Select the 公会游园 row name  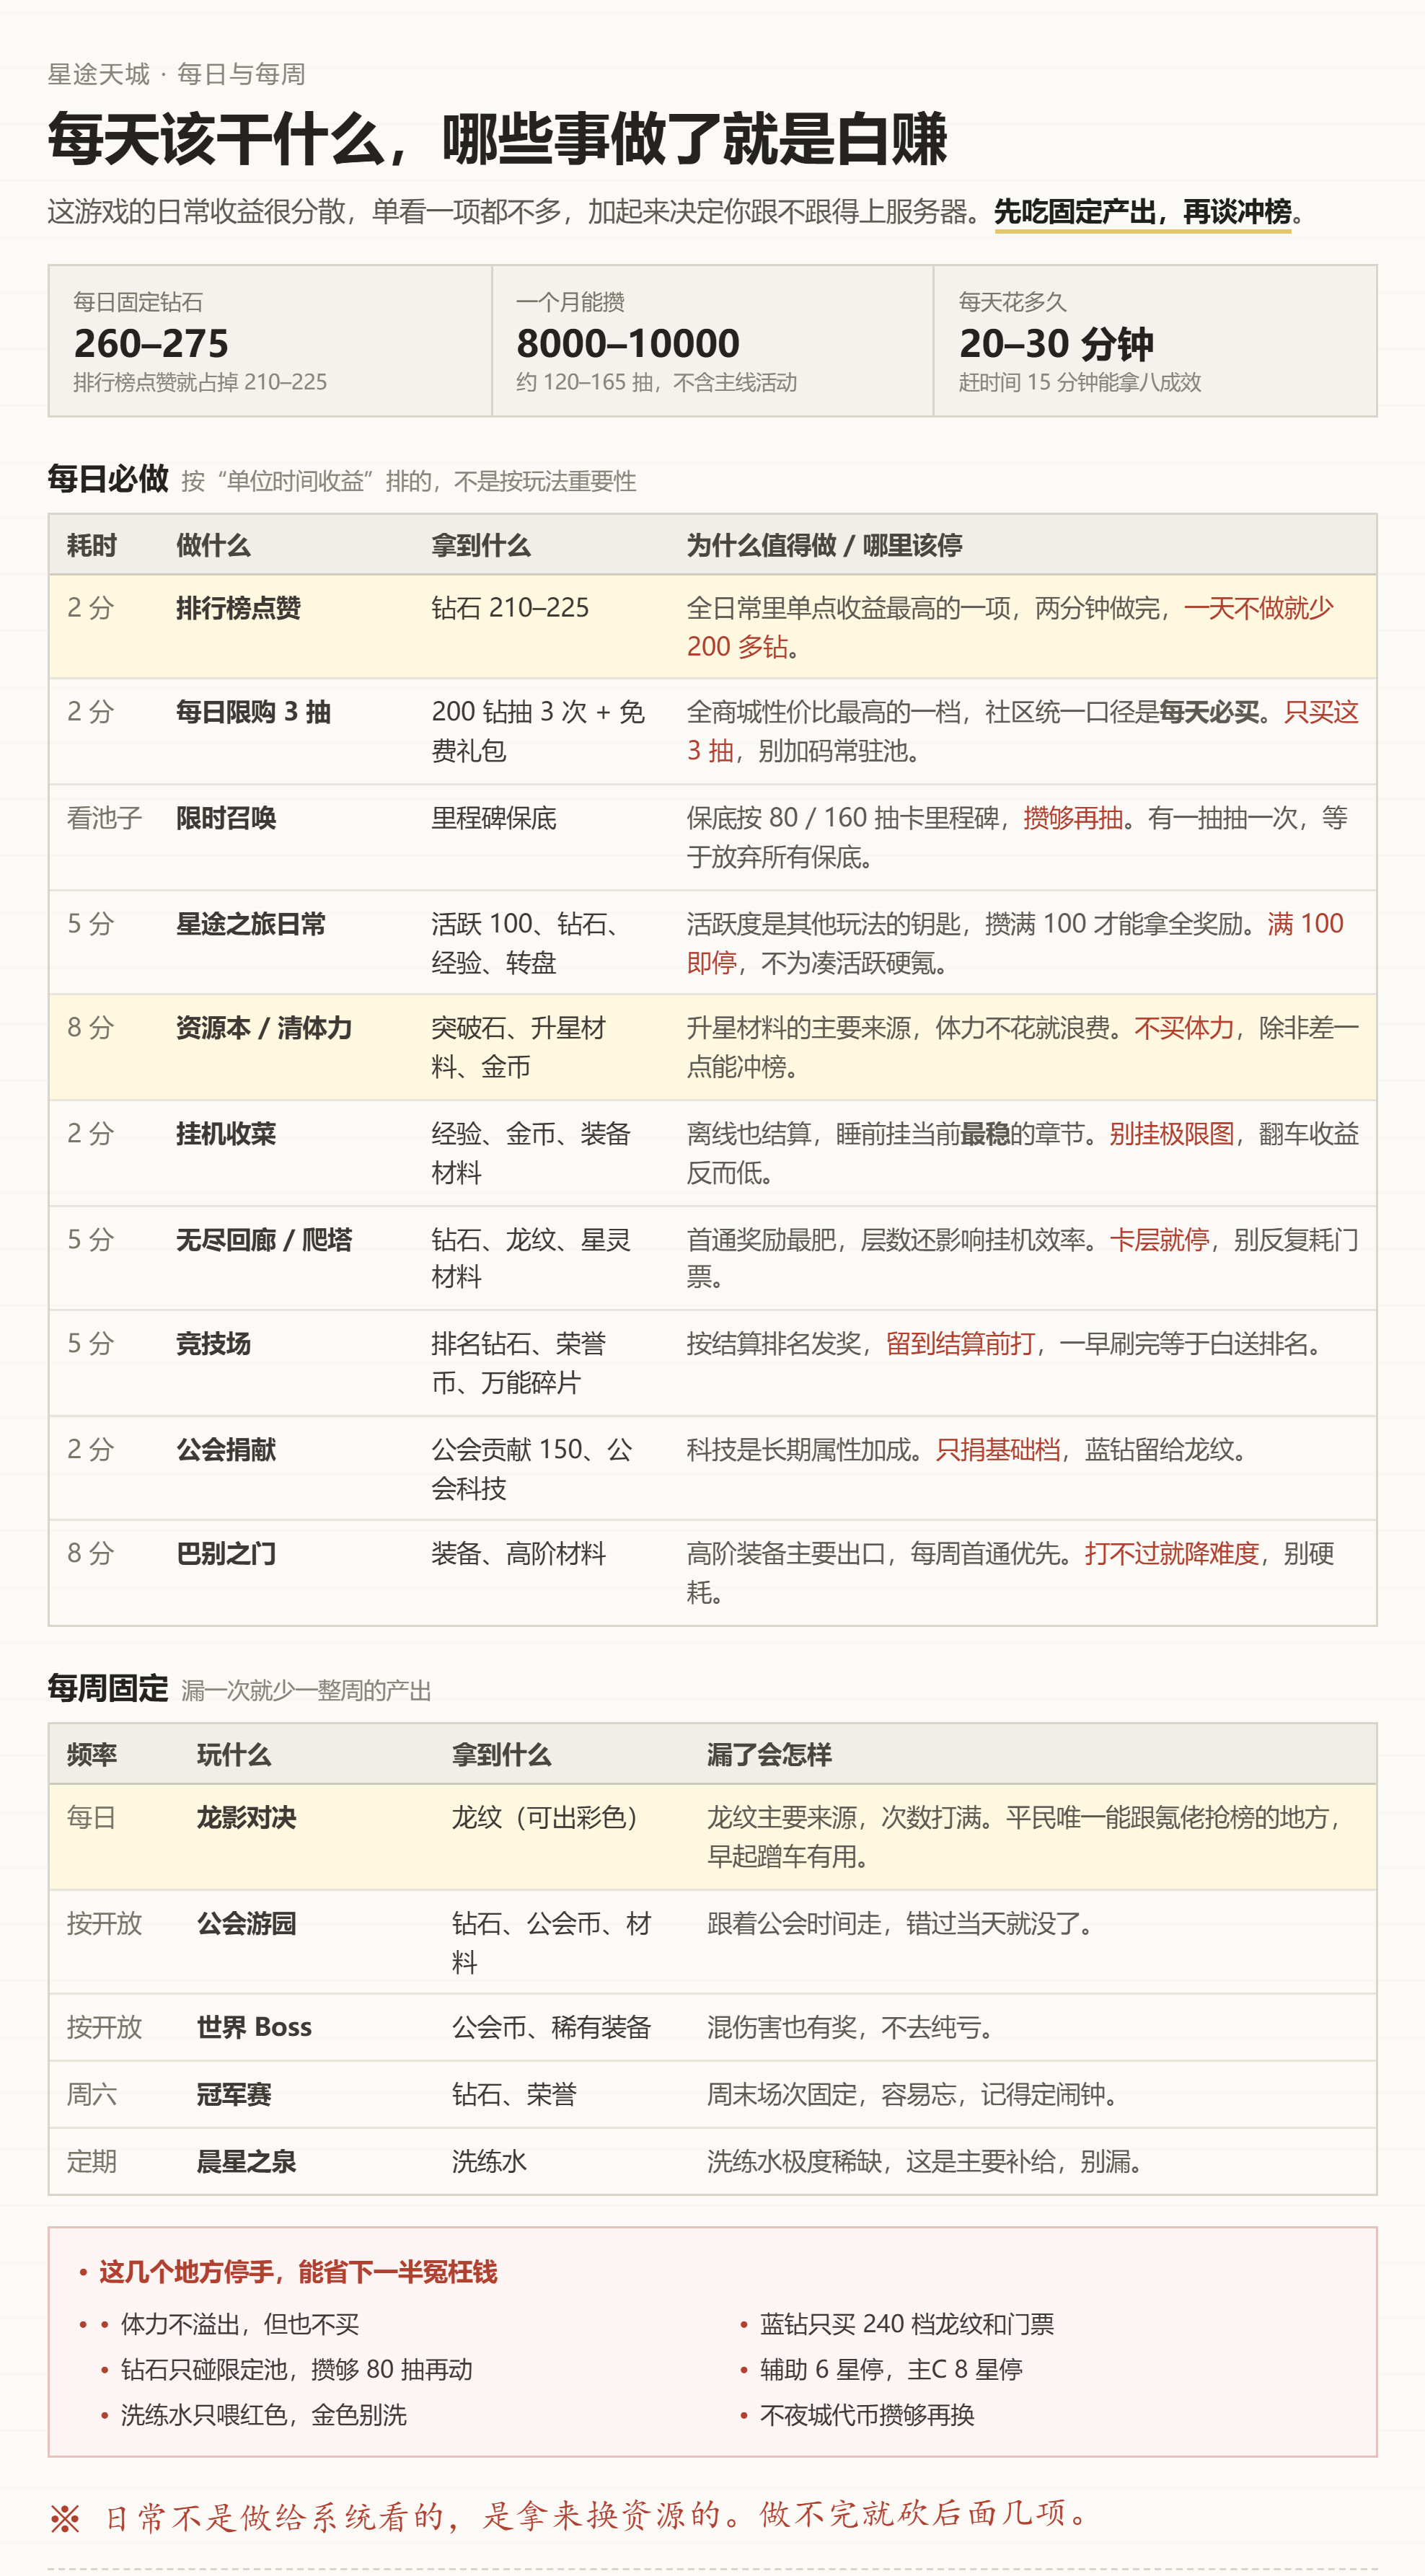coord(246,1924)
